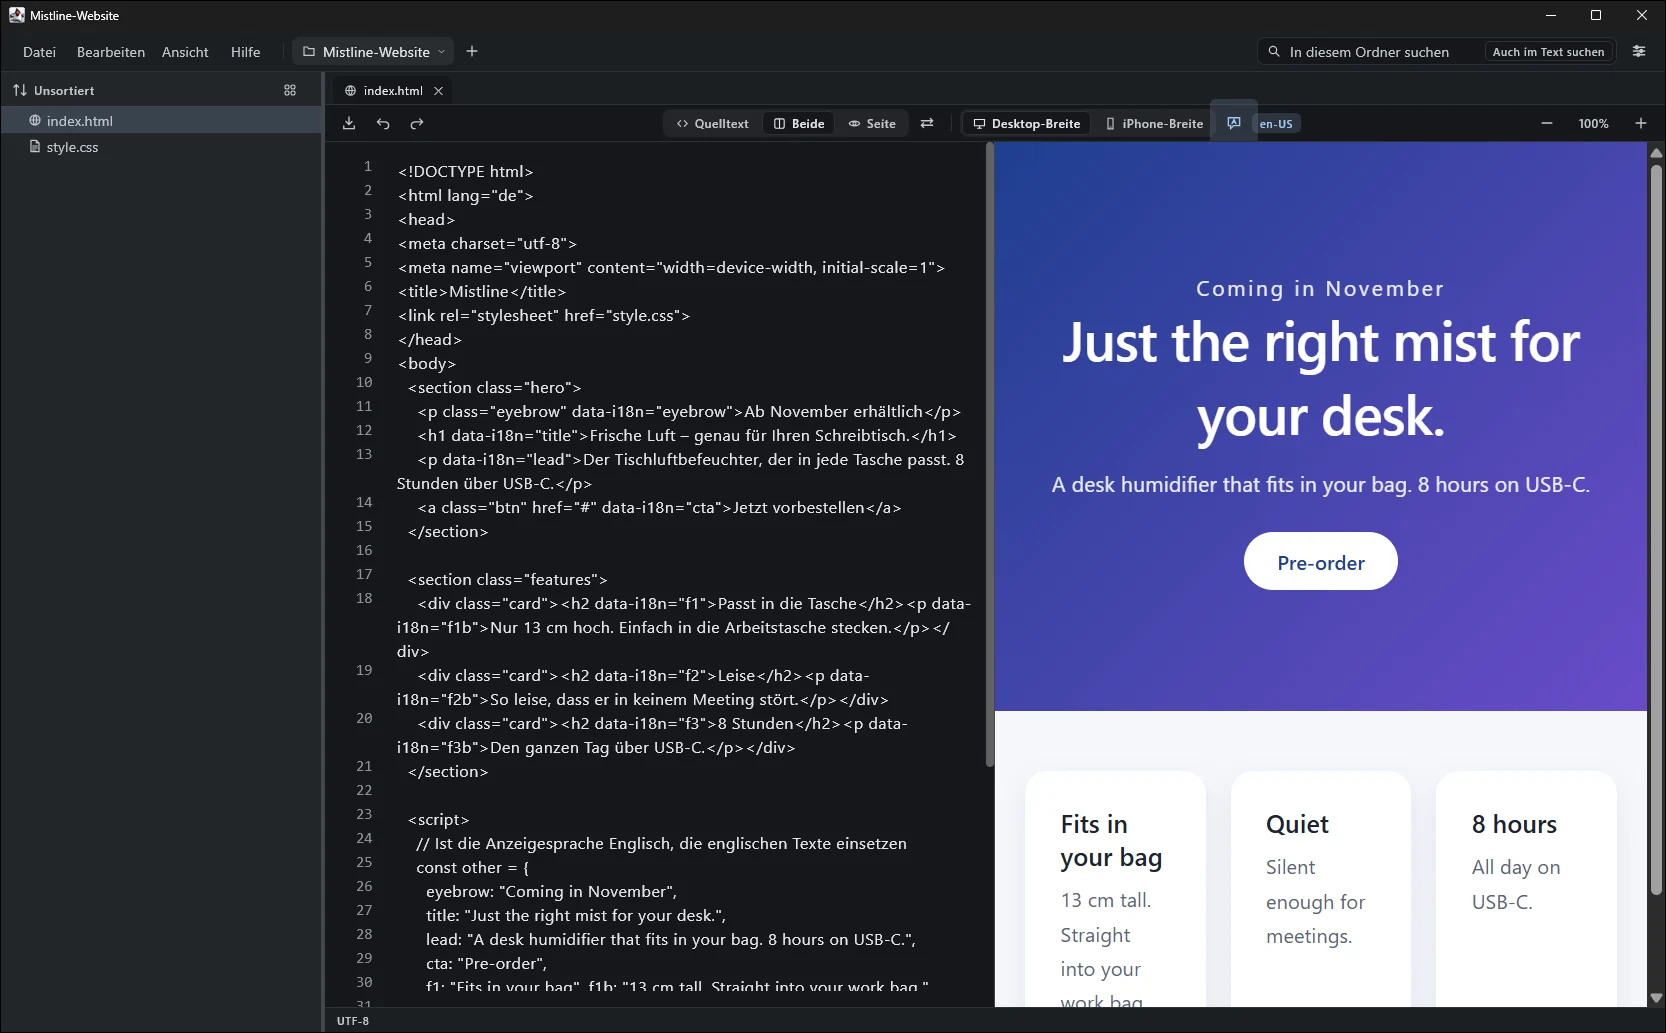Click the Pre-order button in preview

1321,562
